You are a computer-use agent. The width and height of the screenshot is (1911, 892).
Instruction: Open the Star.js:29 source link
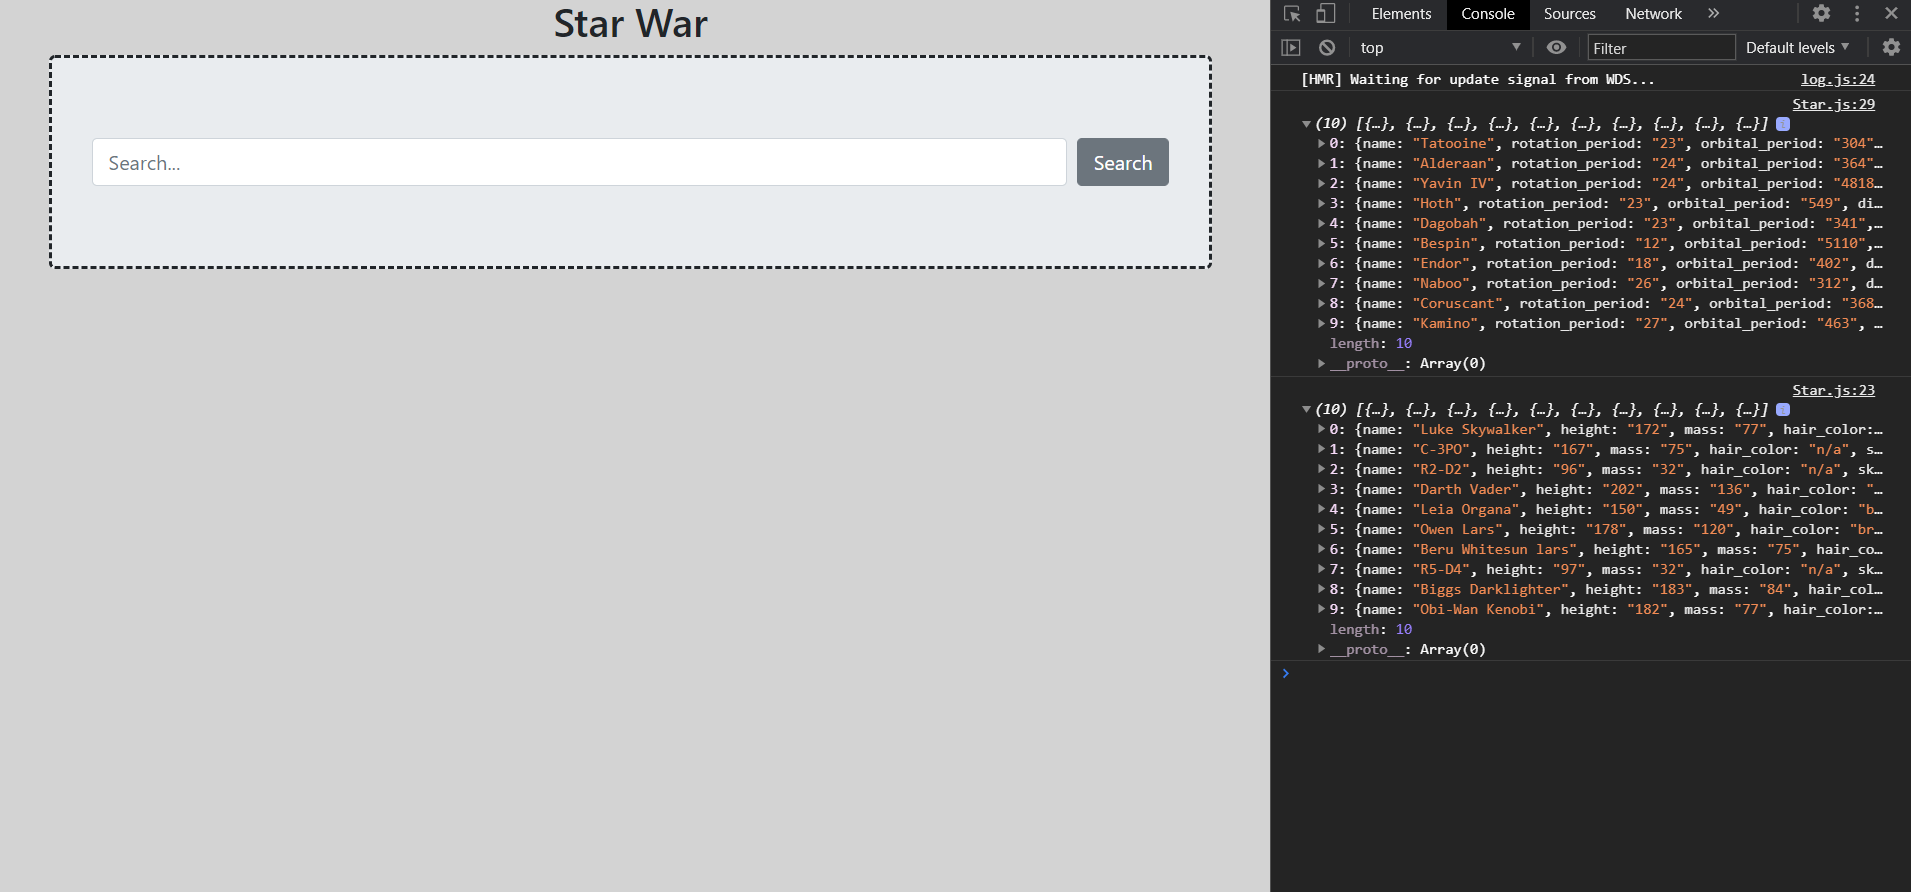[x=1833, y=105]
